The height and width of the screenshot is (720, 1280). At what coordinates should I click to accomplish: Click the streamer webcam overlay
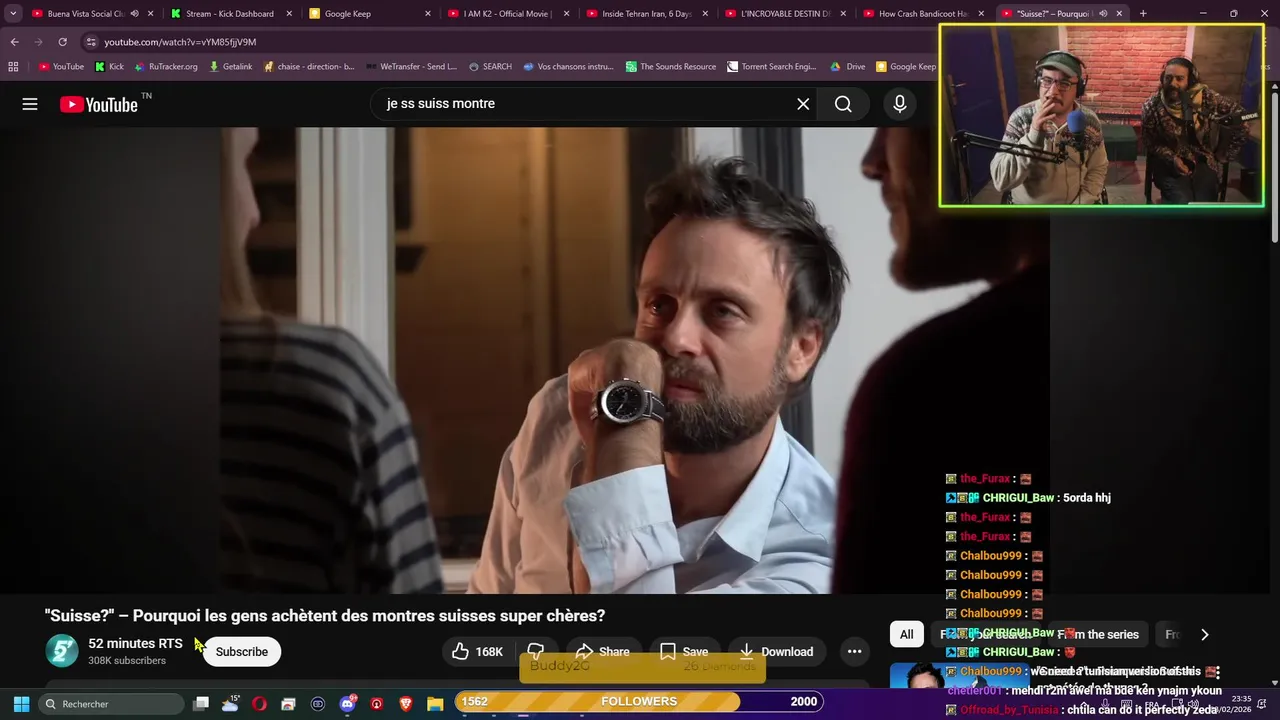pyautogui.click(x=1101, y=115)
